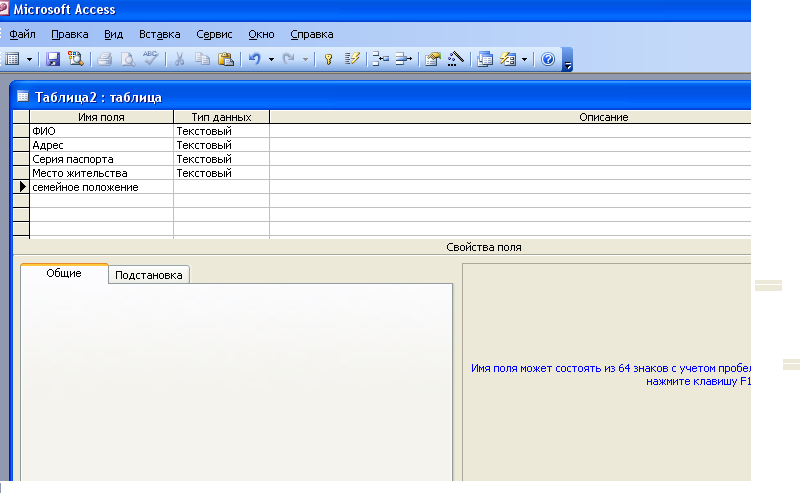Click data type cell for Серия паспорта
Image resolution: width=800 pixels, height=493 pixels.
pyautogui.click(x=221, y=159)
